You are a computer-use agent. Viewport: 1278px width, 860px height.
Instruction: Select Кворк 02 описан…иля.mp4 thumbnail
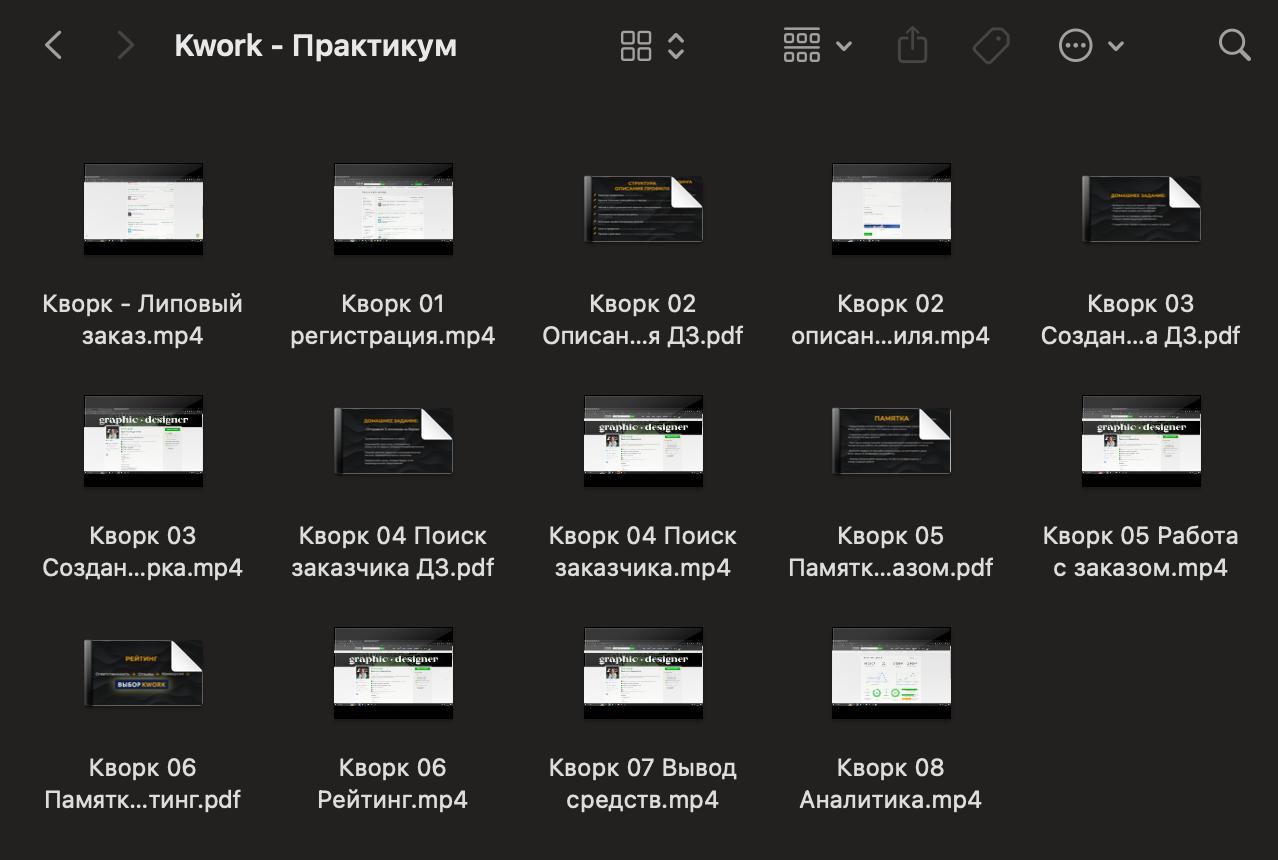click(891, 209)
